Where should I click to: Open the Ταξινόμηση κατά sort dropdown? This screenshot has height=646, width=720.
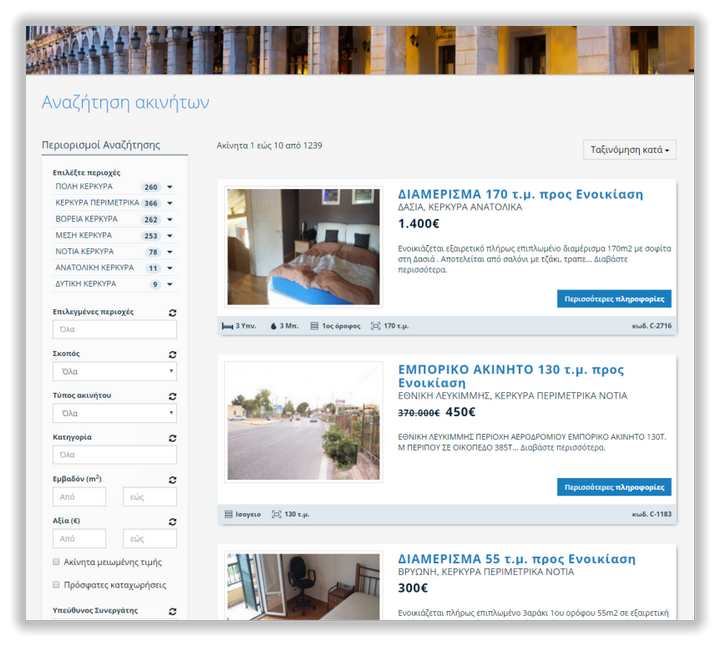tap(630, 150)
